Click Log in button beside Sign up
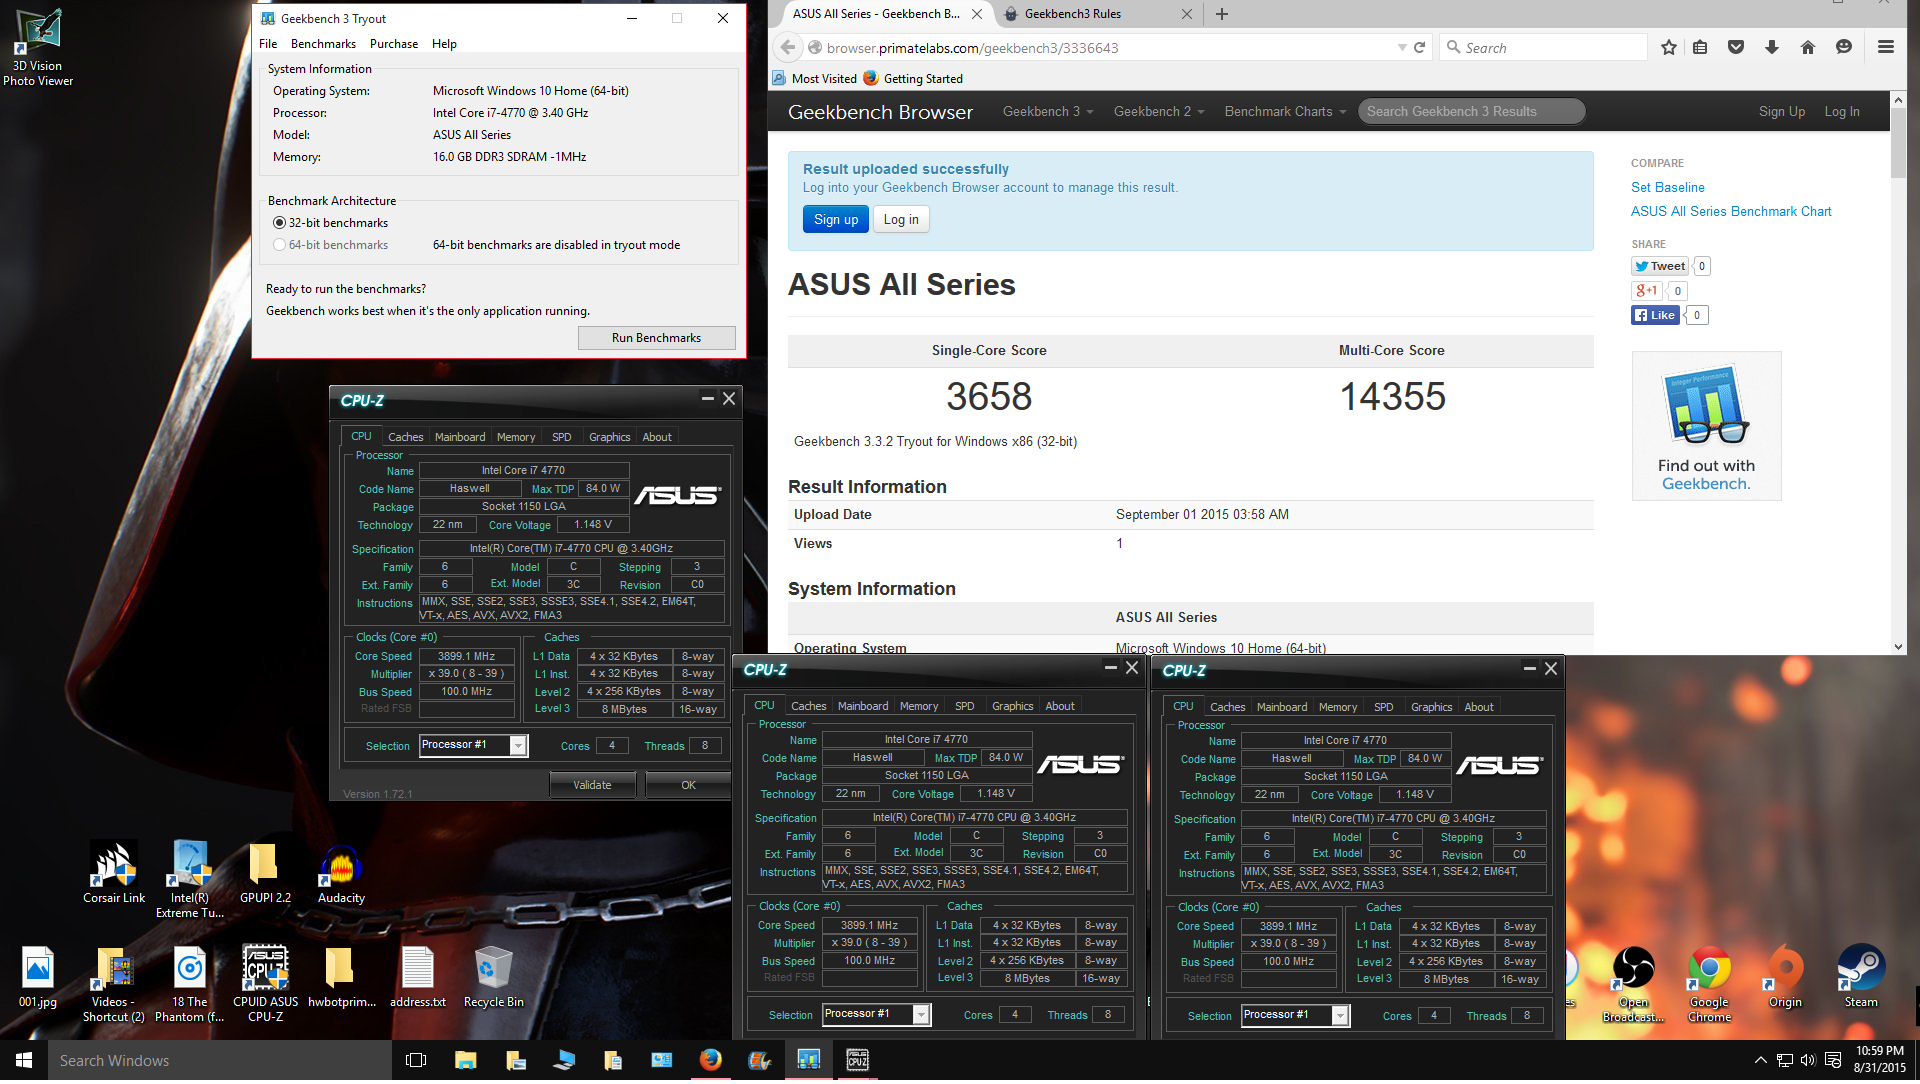1920x1084 pixels. coord(901,220)
